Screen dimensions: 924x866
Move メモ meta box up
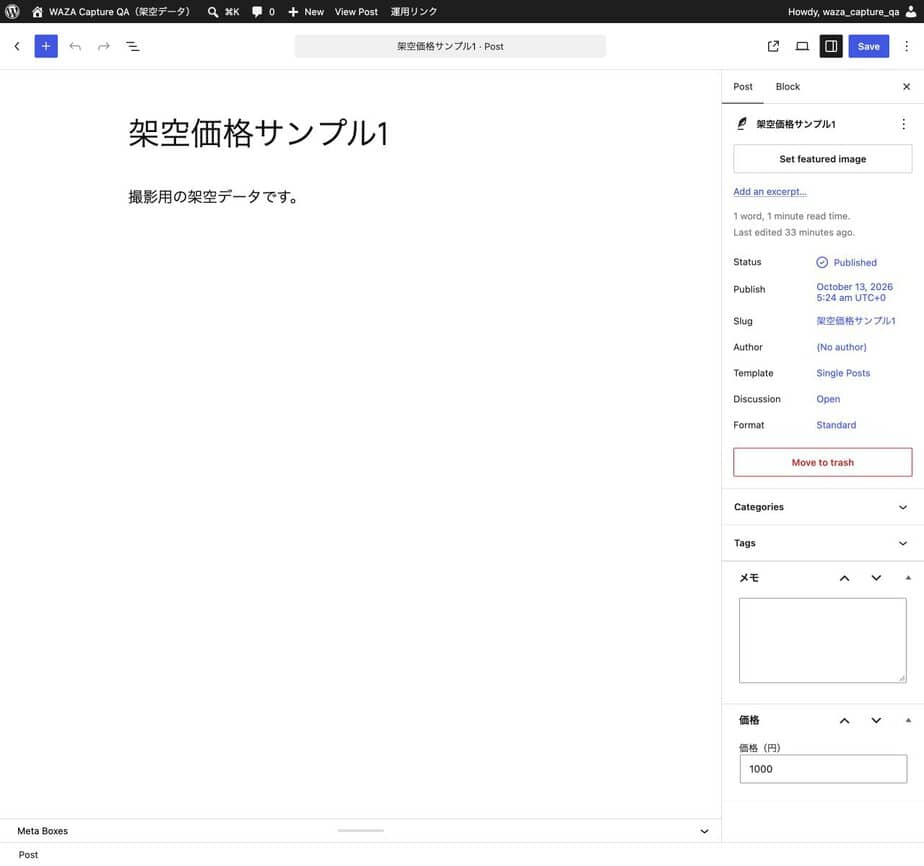(844, 578)
